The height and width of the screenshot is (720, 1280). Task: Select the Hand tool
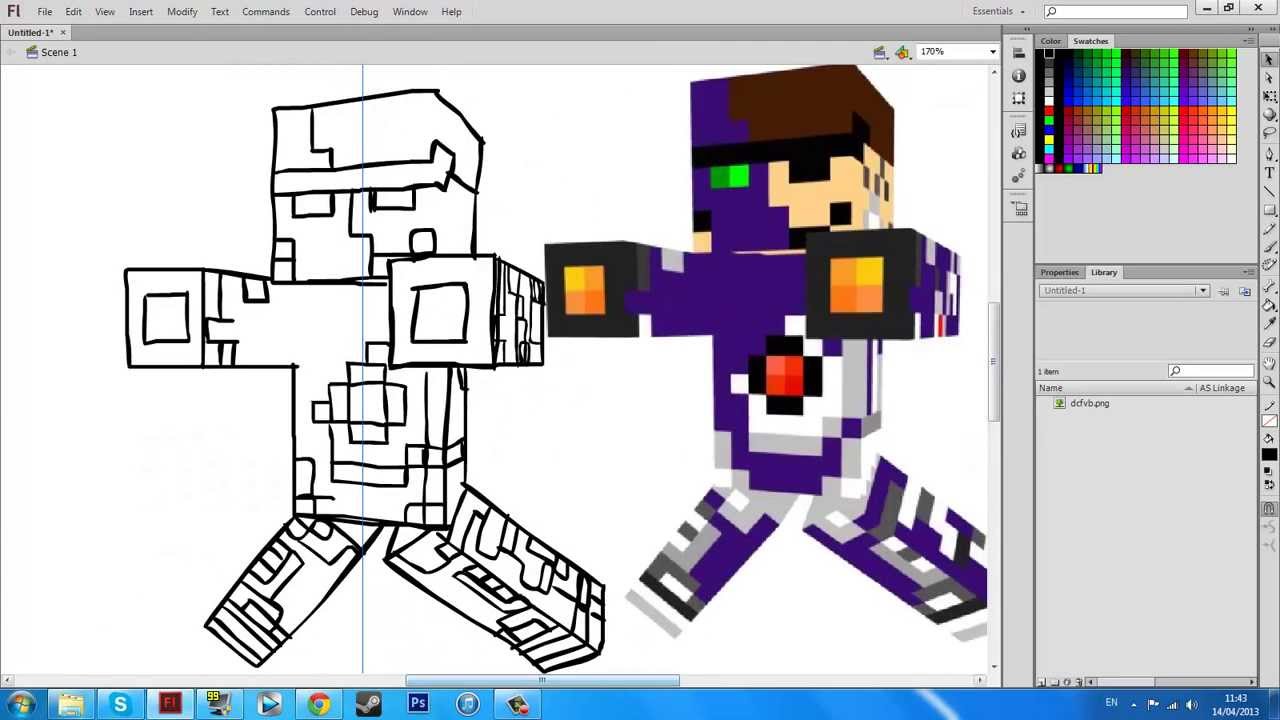(1269, 362)
